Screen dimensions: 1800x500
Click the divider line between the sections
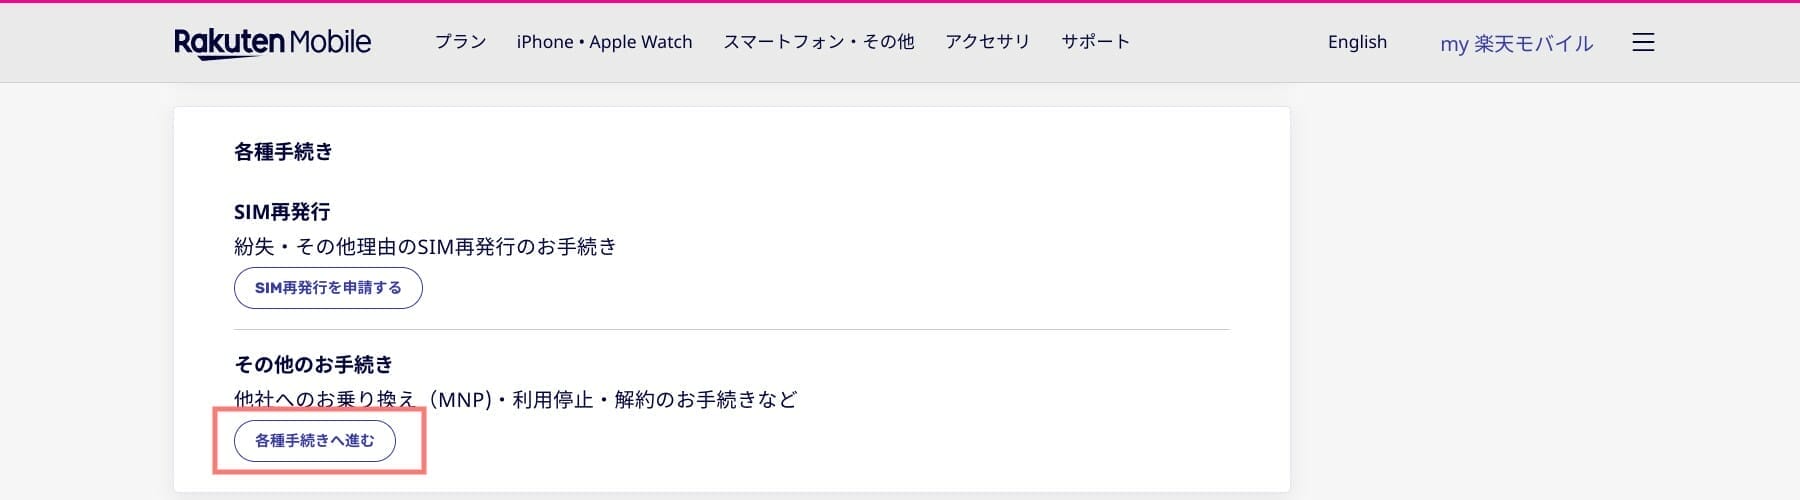pyautogui.click(x=731, y=330)
